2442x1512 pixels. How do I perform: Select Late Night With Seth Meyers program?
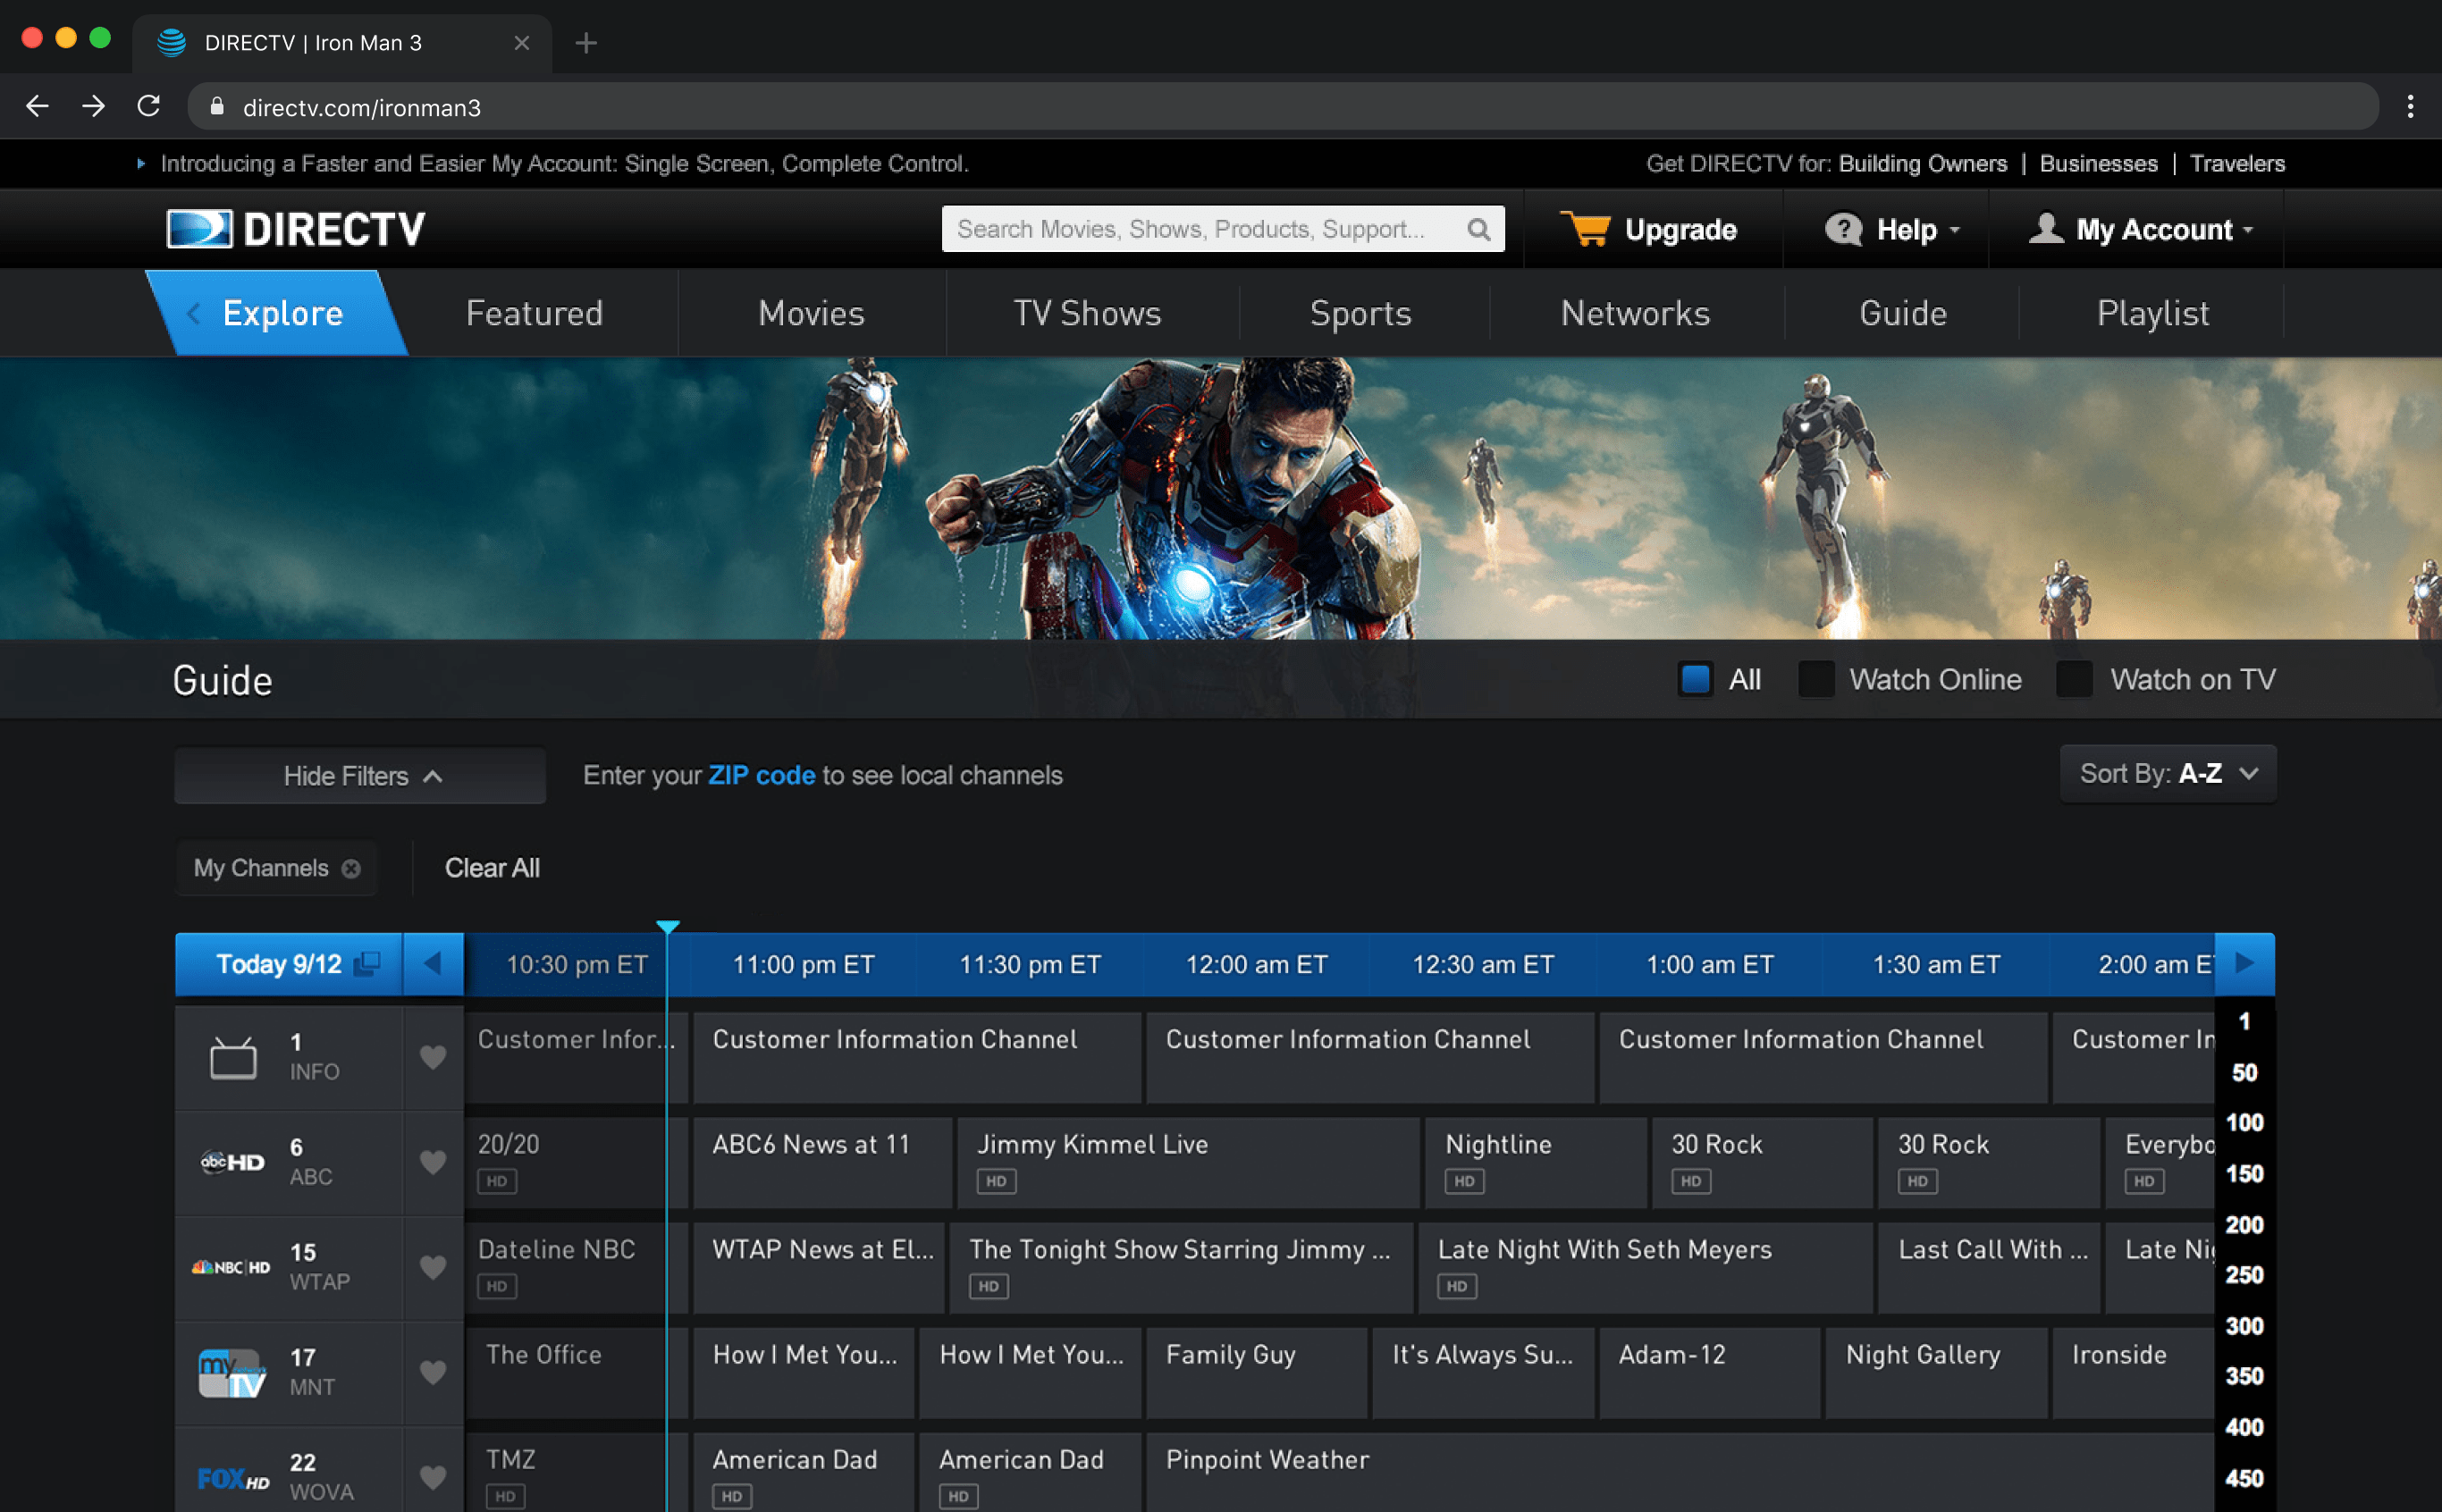1645,1267
